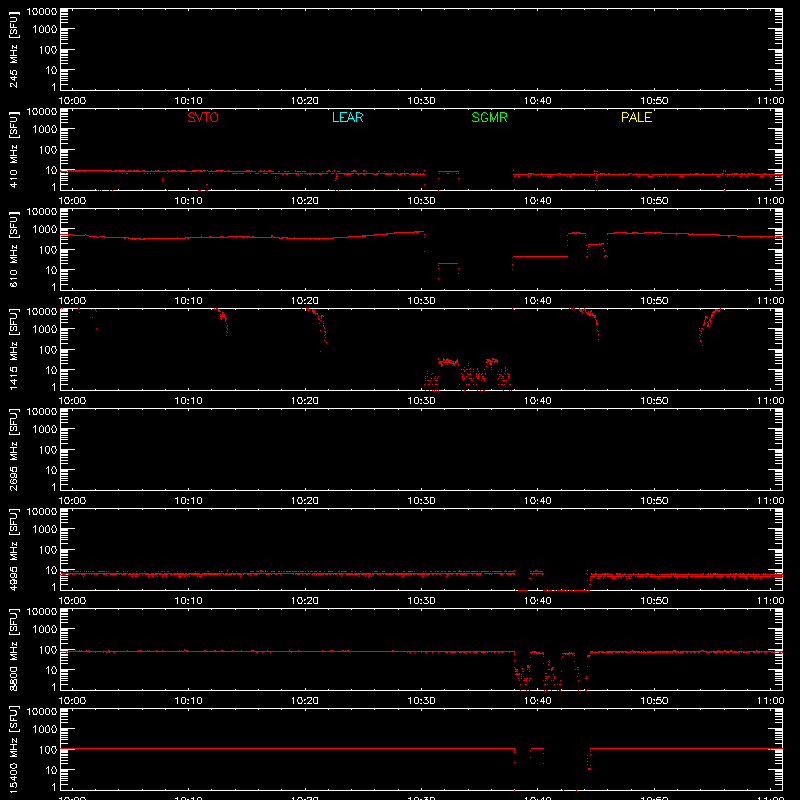Click the 100 tick of 1415 MHz panel
The height and width of the screenshot is (800, 800).
point(48,350)
